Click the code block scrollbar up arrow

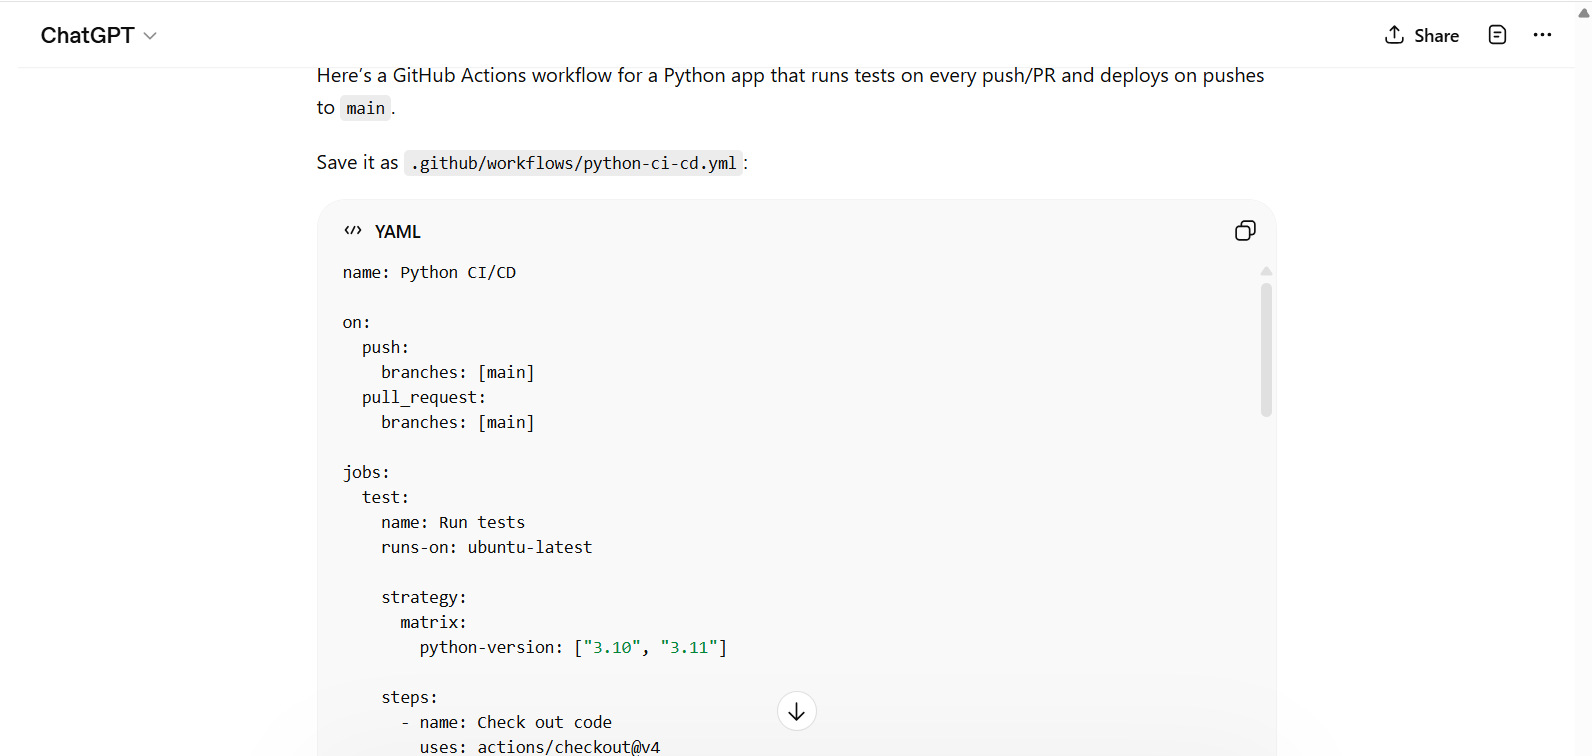1266,271
